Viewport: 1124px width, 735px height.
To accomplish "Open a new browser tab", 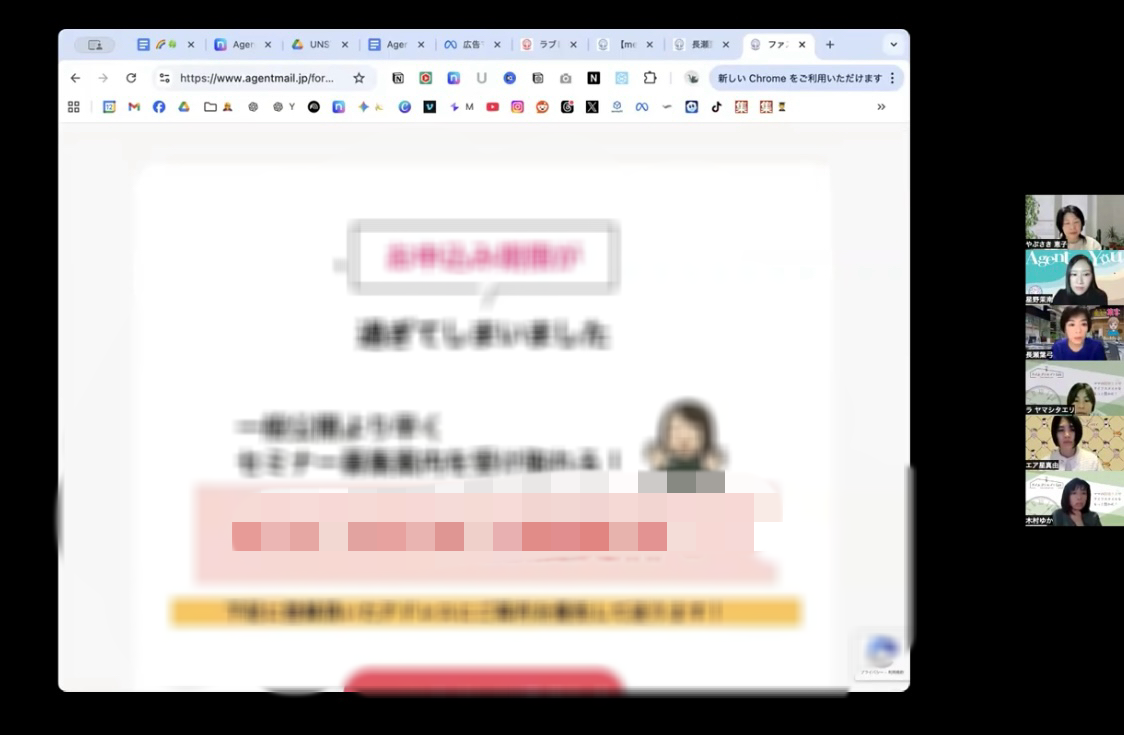I will (x=829, y=45).
